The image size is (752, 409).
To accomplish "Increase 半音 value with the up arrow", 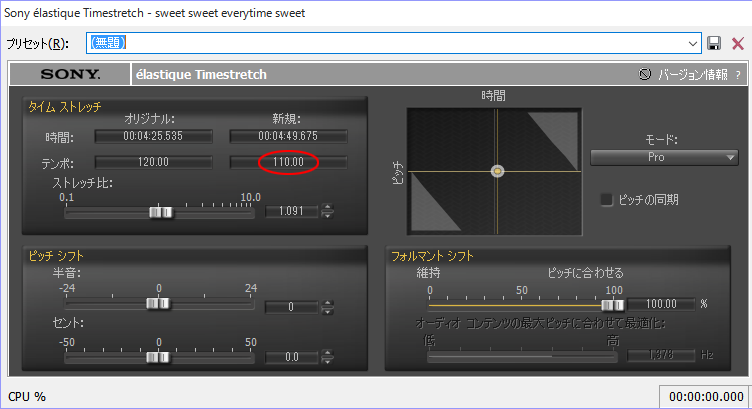I will pyautogui.click(x=328, y=303).
